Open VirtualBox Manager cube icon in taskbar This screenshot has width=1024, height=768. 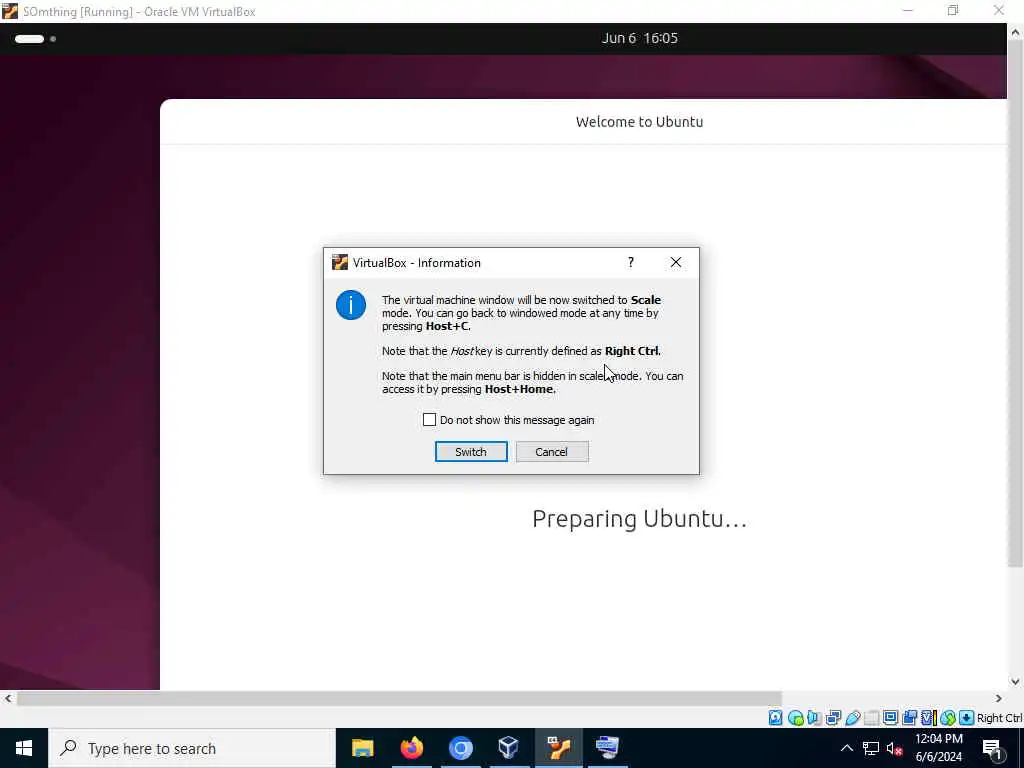[509, 748]
